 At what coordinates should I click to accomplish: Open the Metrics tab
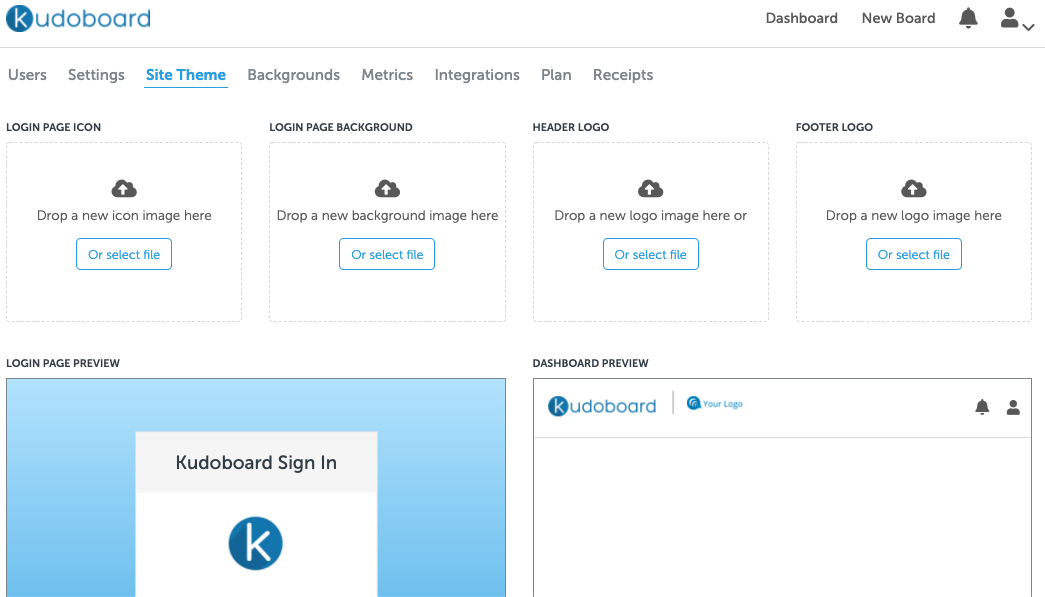(x=387, y=75)
